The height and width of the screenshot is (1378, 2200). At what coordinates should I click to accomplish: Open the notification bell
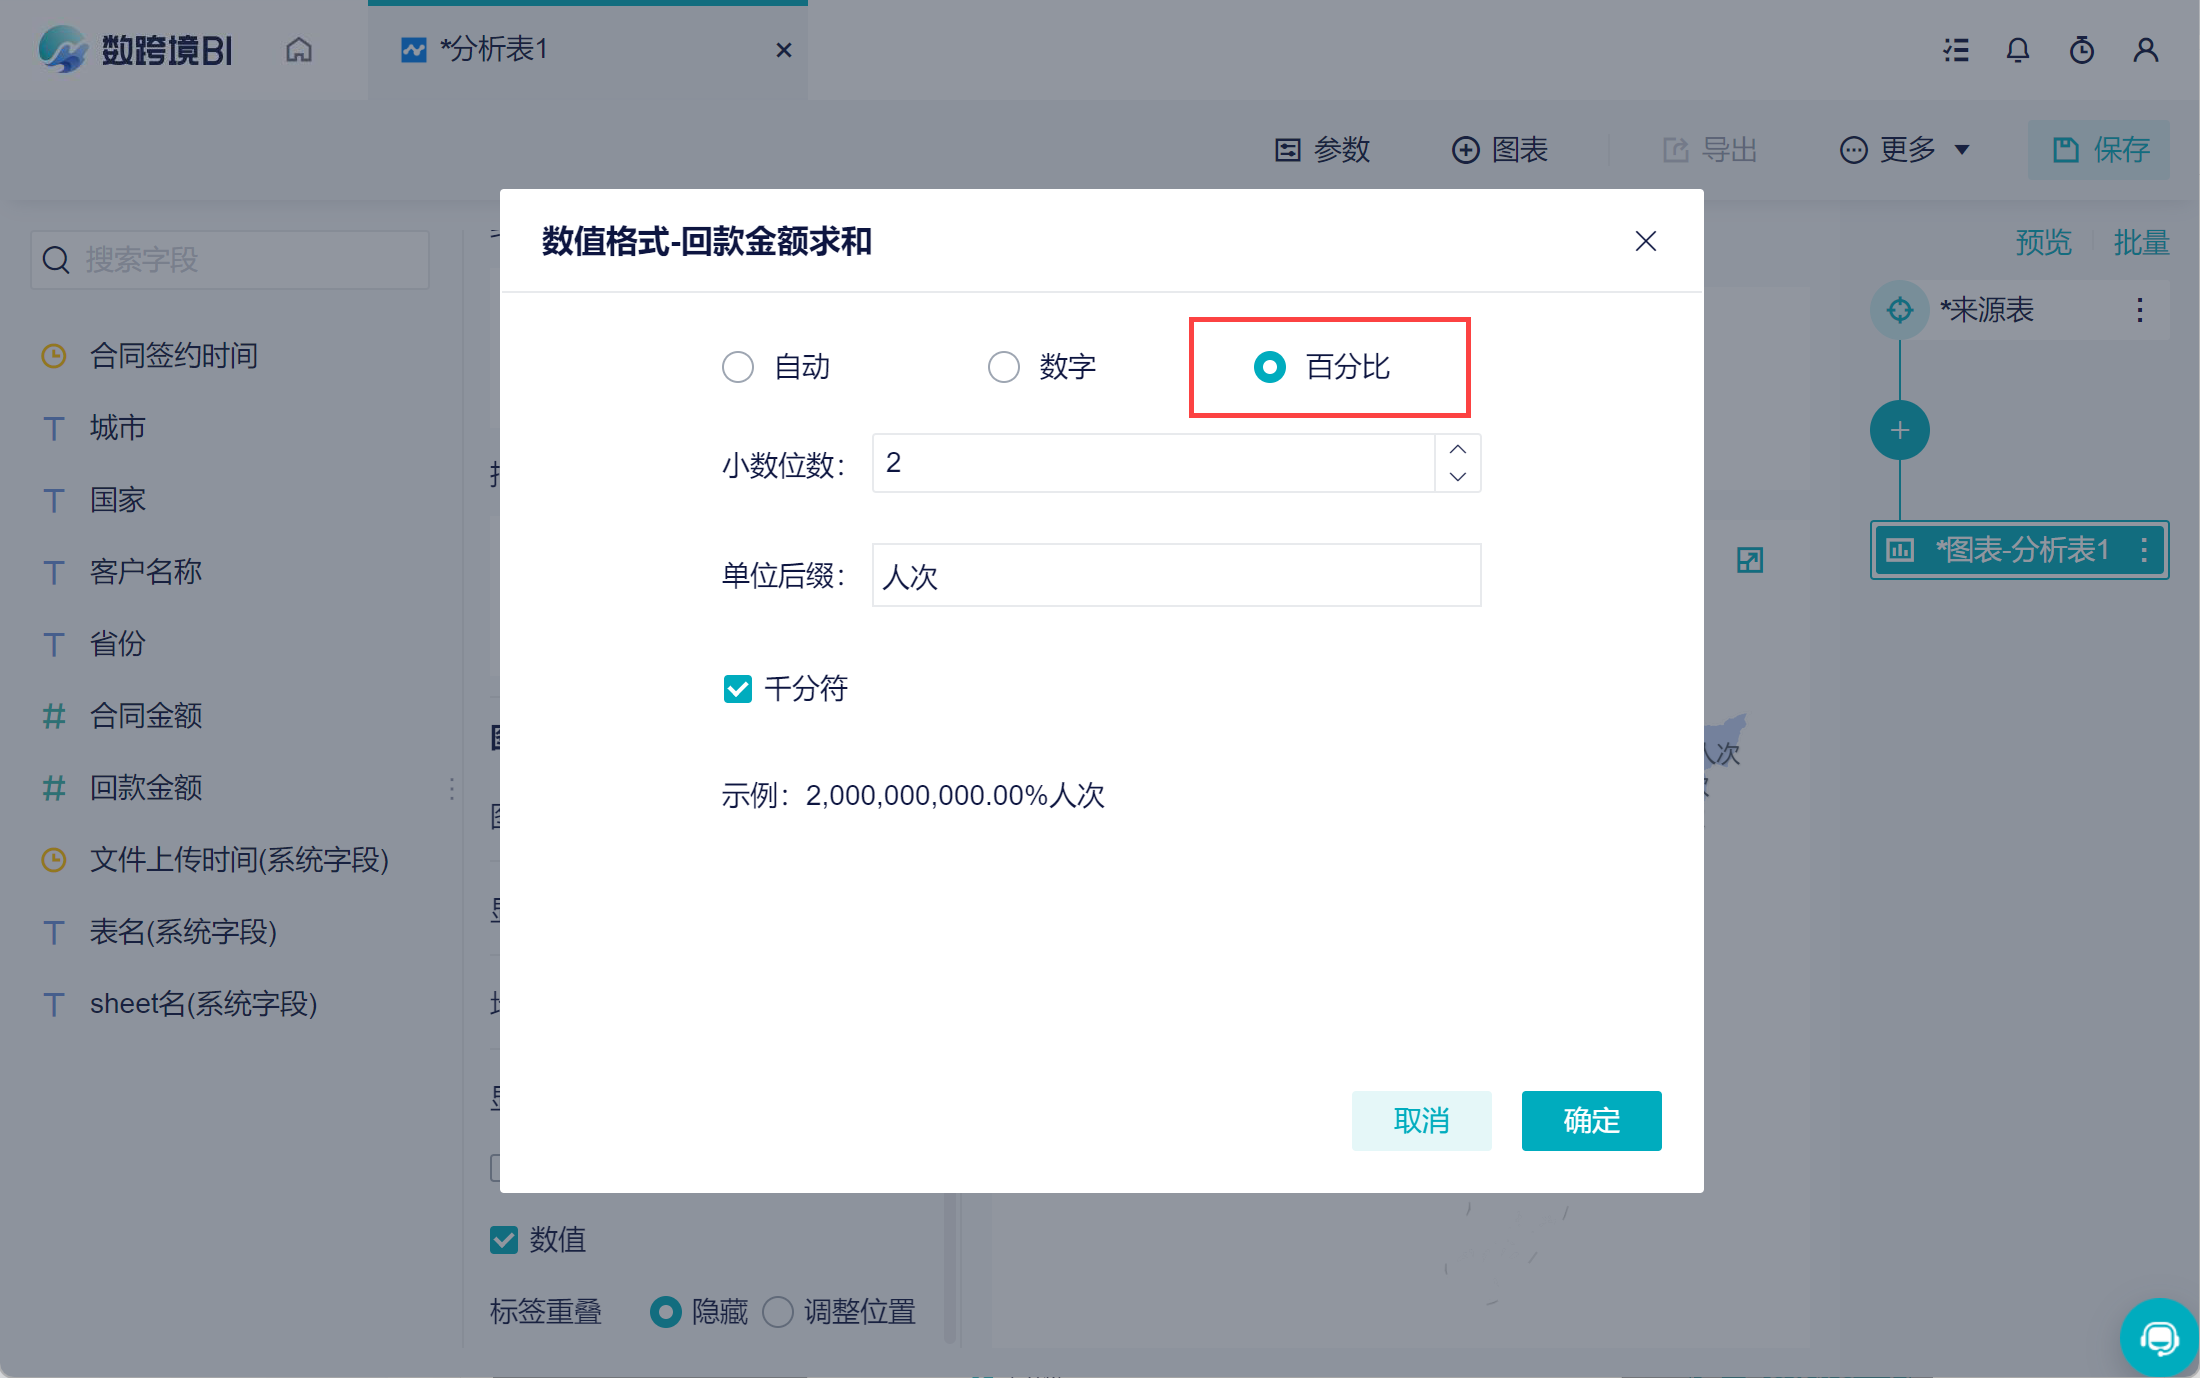(2018, 50)
